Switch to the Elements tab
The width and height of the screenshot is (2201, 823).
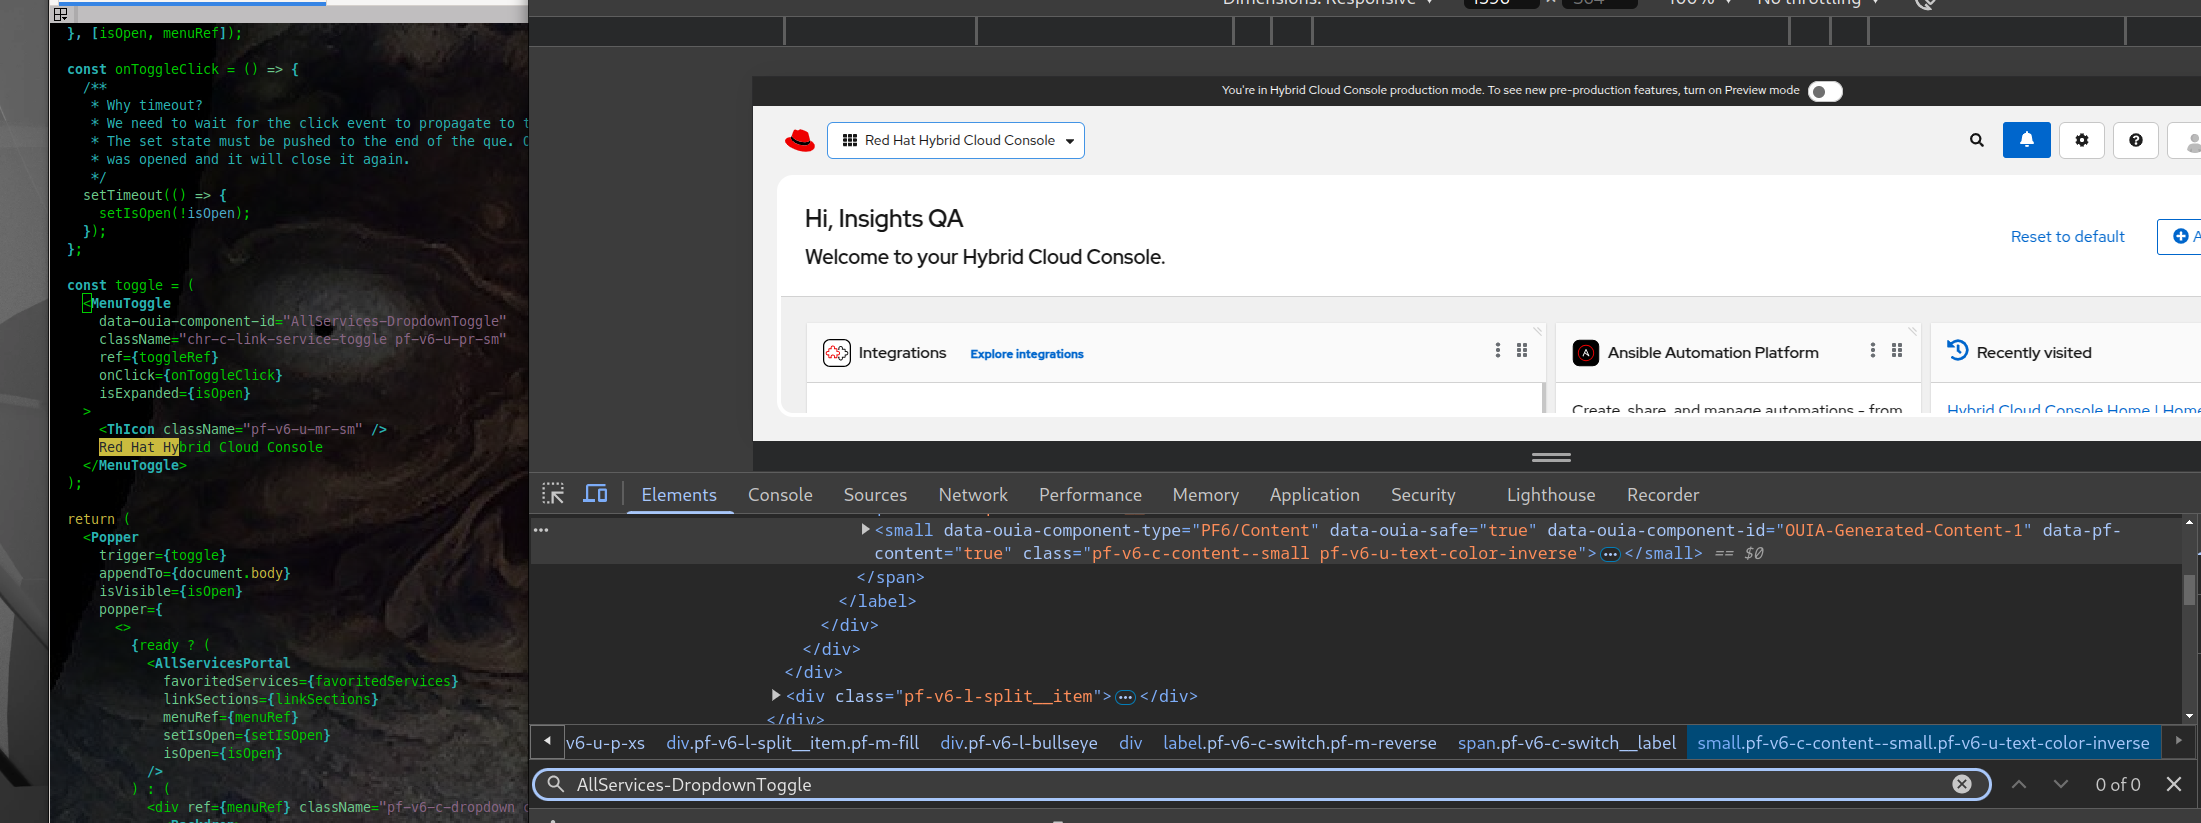(x=679, y=495)
